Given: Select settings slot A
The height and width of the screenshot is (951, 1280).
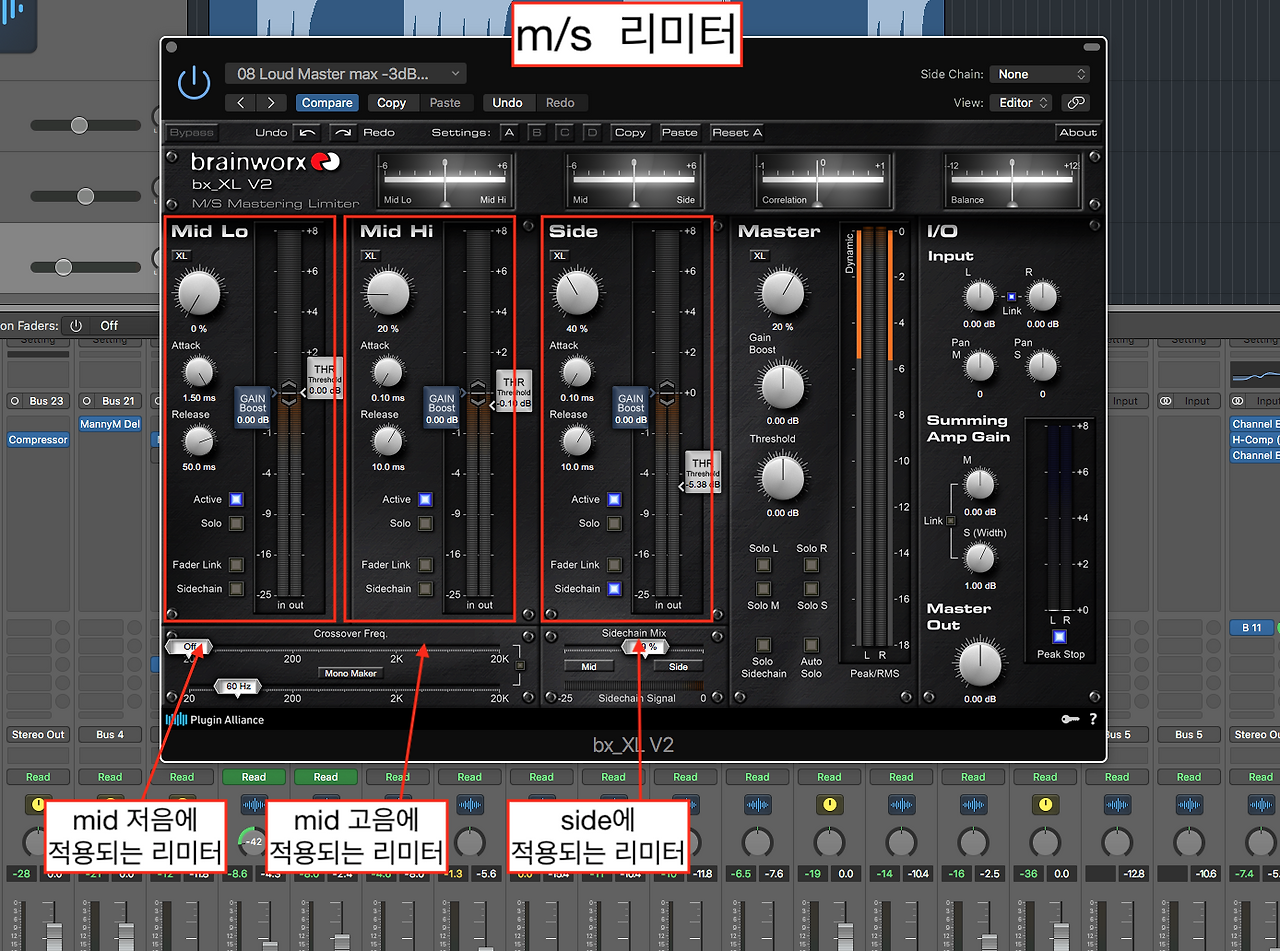Looking at the screenshot, I should [509, 132].
